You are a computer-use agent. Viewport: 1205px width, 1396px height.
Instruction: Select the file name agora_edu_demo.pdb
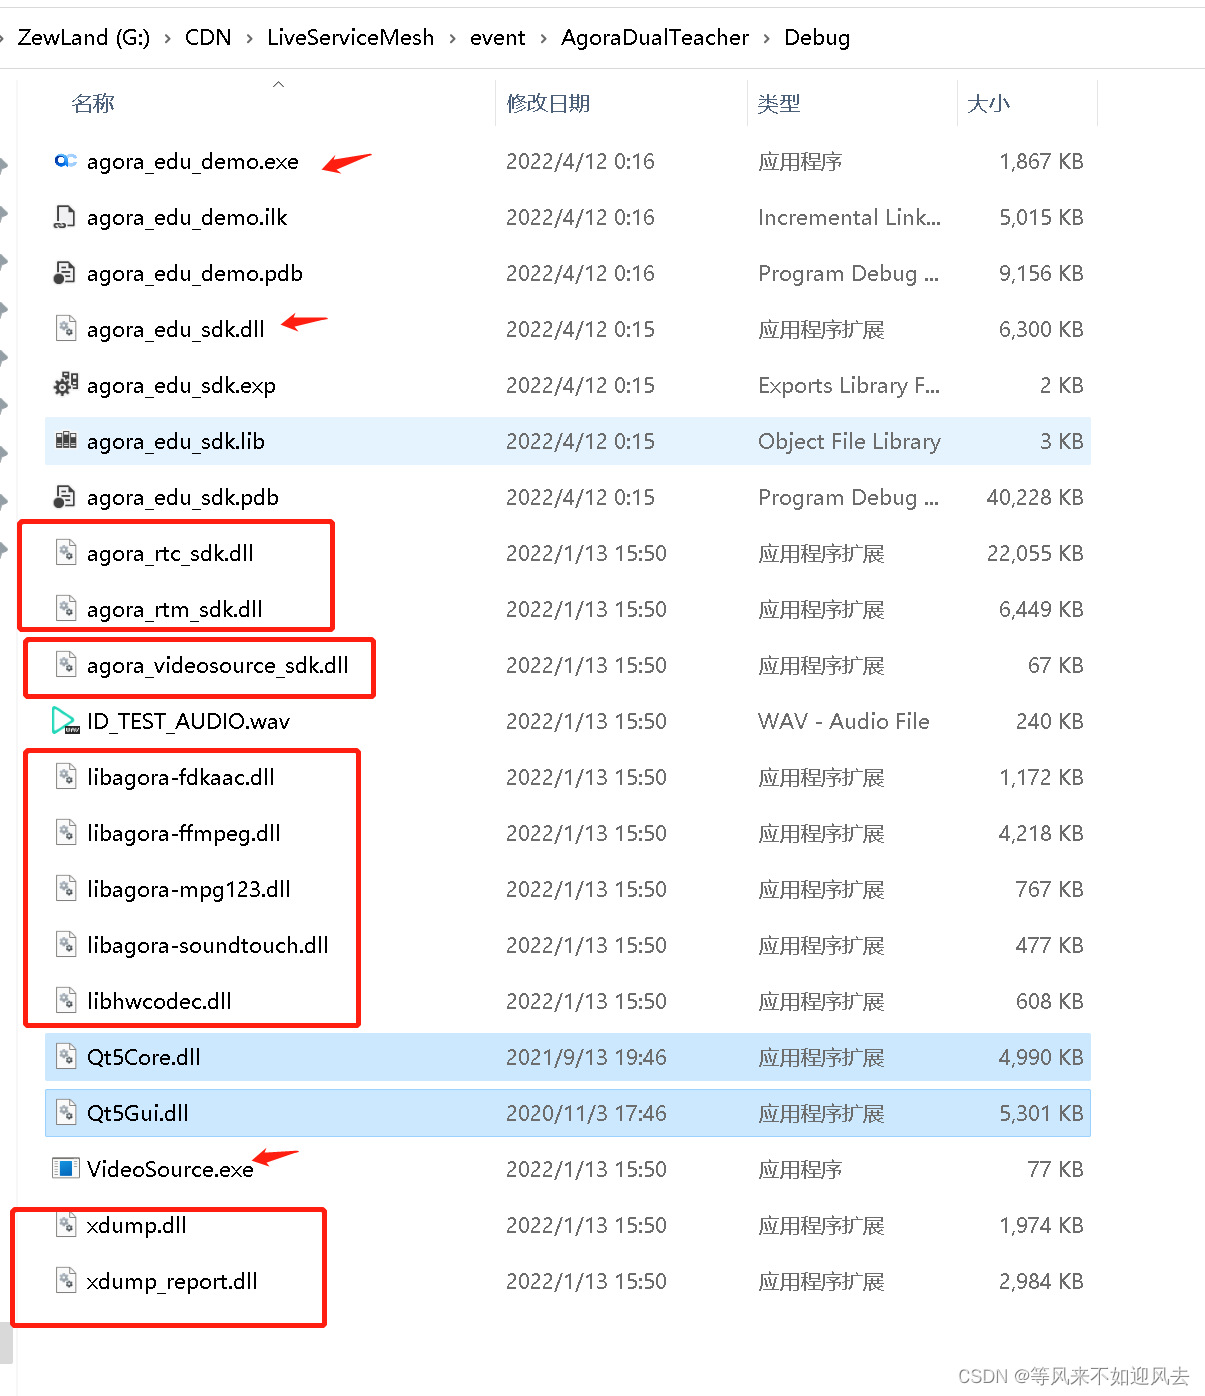pyautogui.click(x=195, y=274)
